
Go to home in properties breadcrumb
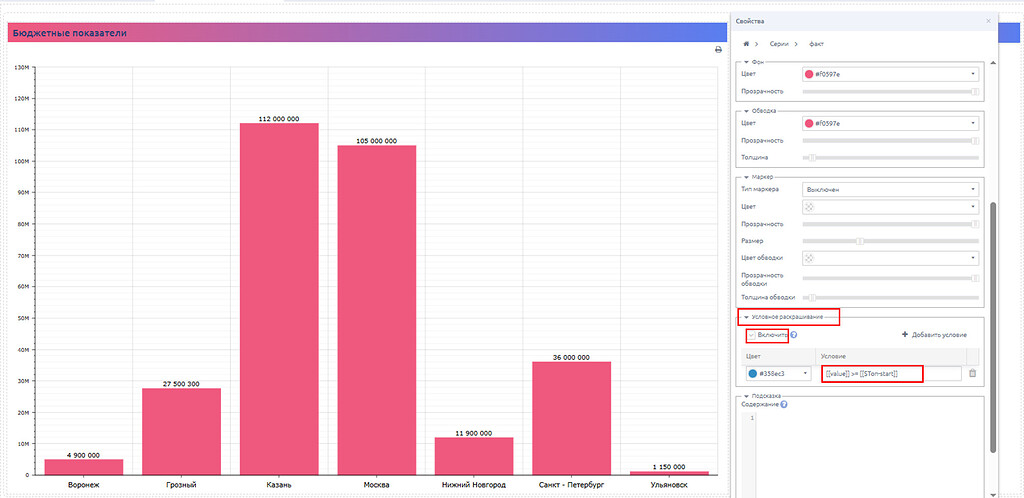point(746,44)
